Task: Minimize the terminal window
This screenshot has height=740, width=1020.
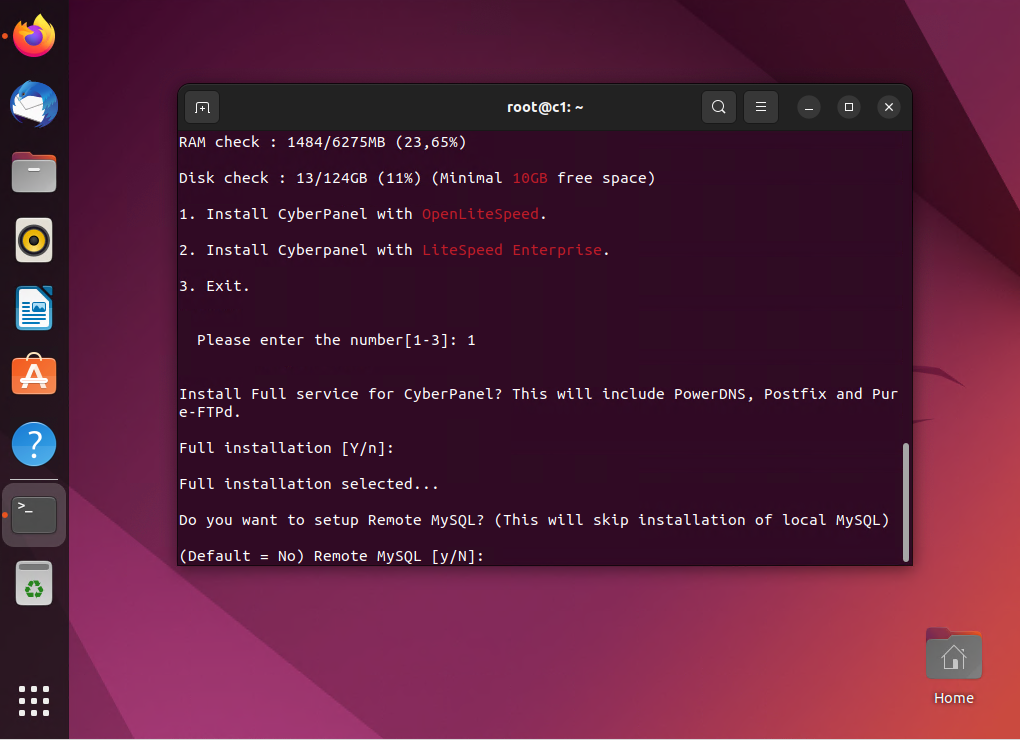Action: 809,107
